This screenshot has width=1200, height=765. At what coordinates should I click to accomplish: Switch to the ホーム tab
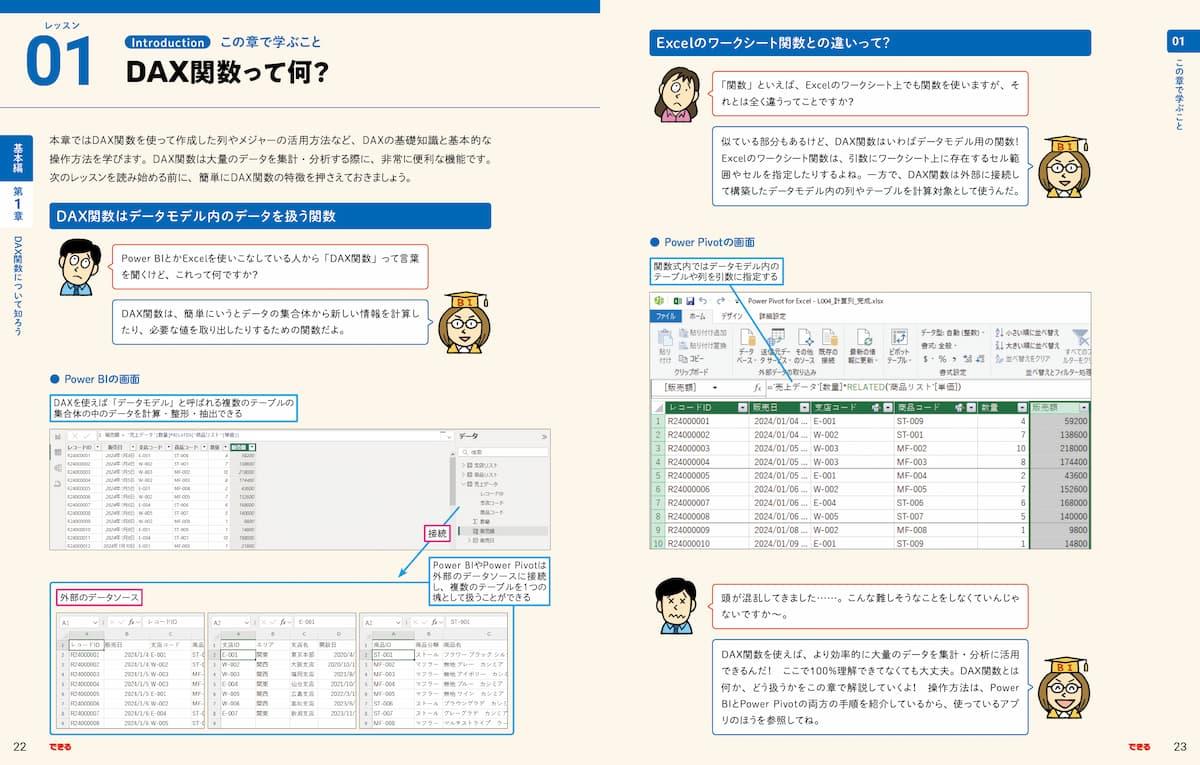[x=697, y=316]
